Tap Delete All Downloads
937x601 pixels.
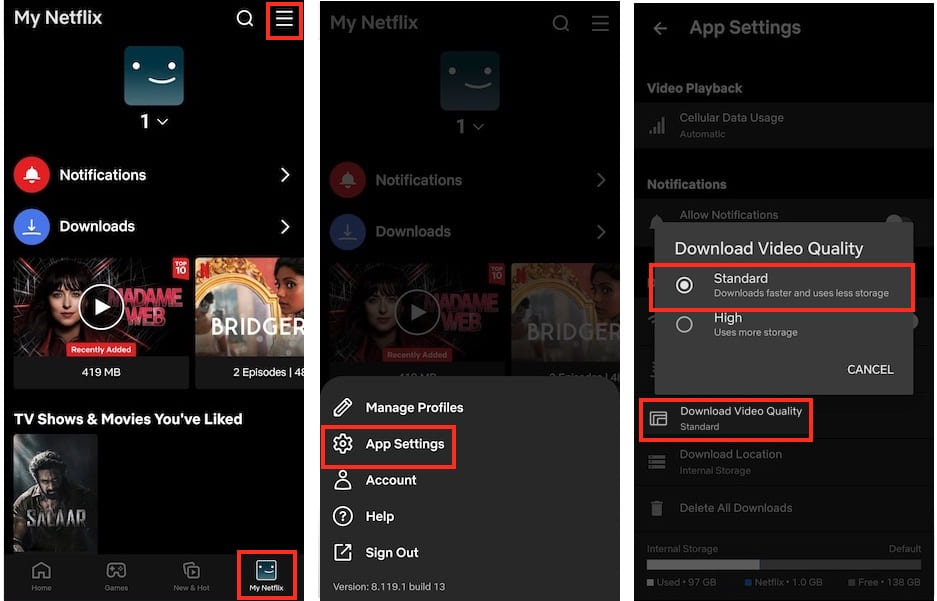coord(736,508)
